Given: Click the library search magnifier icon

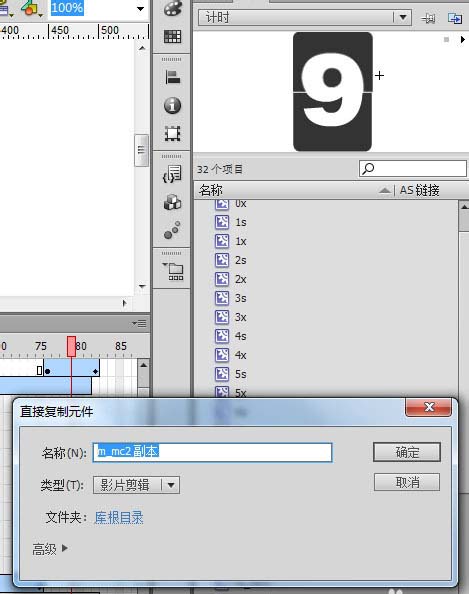Looking at the screenshot, I should 368,168.
